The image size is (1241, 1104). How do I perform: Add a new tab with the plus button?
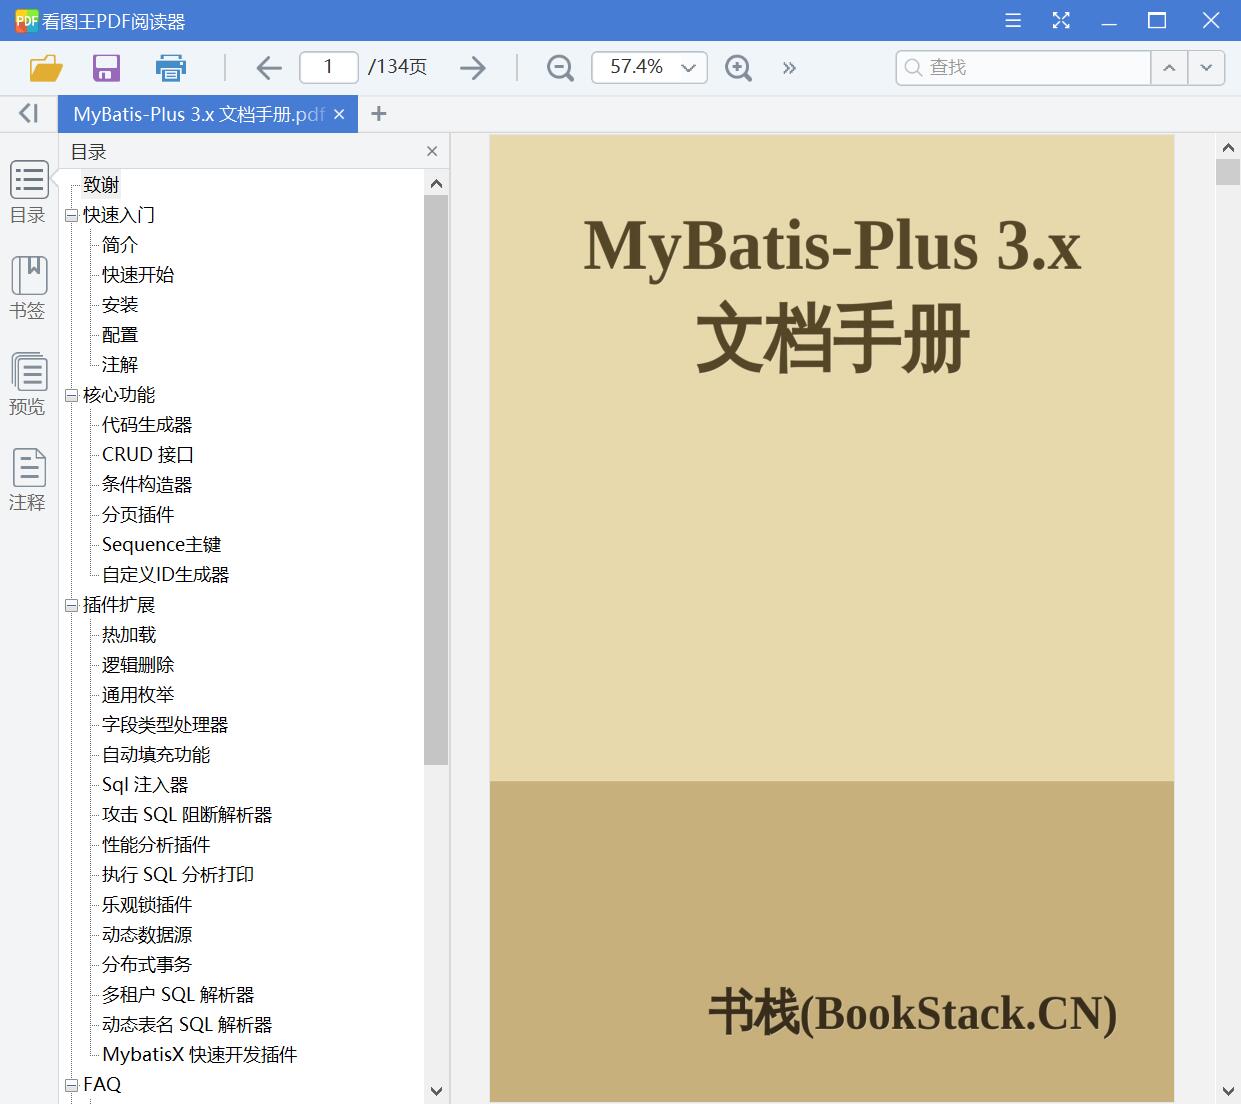pos(378,114)
